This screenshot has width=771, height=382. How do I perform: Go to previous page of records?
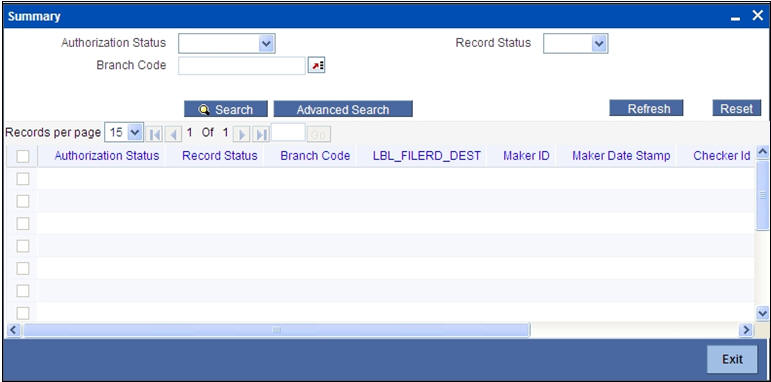click(x=173, y=134)
